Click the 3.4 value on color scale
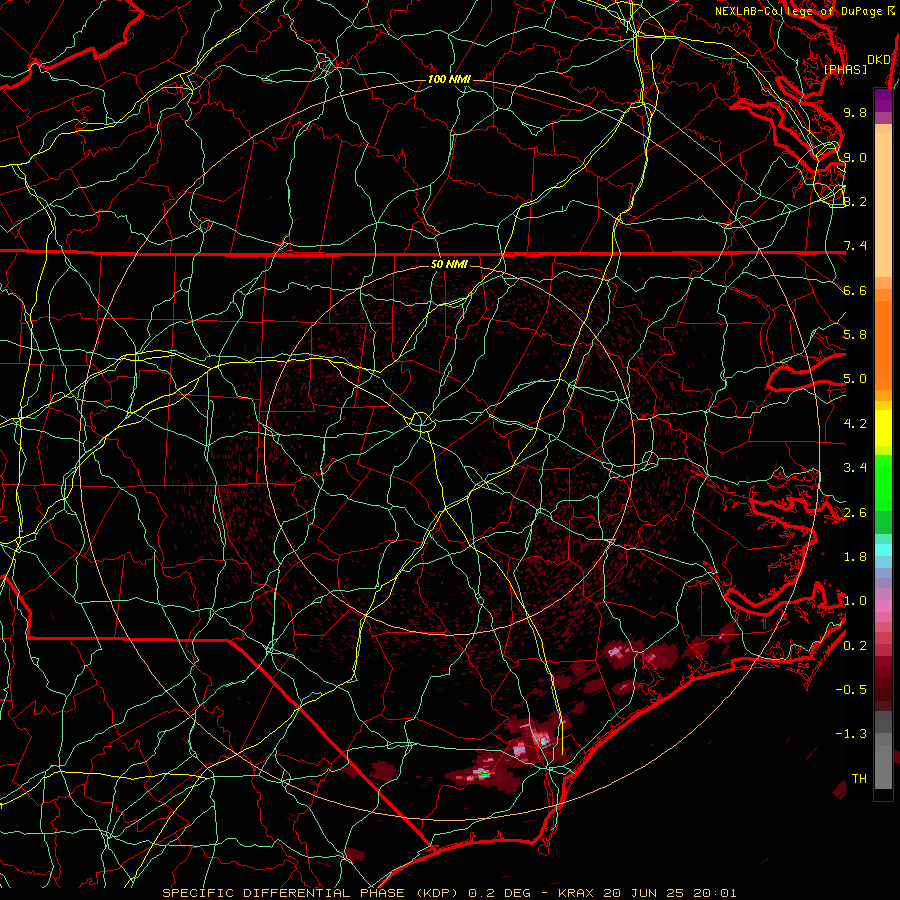Image resolution: width=900 pixels, height=900 pixels. pos(855,468)
